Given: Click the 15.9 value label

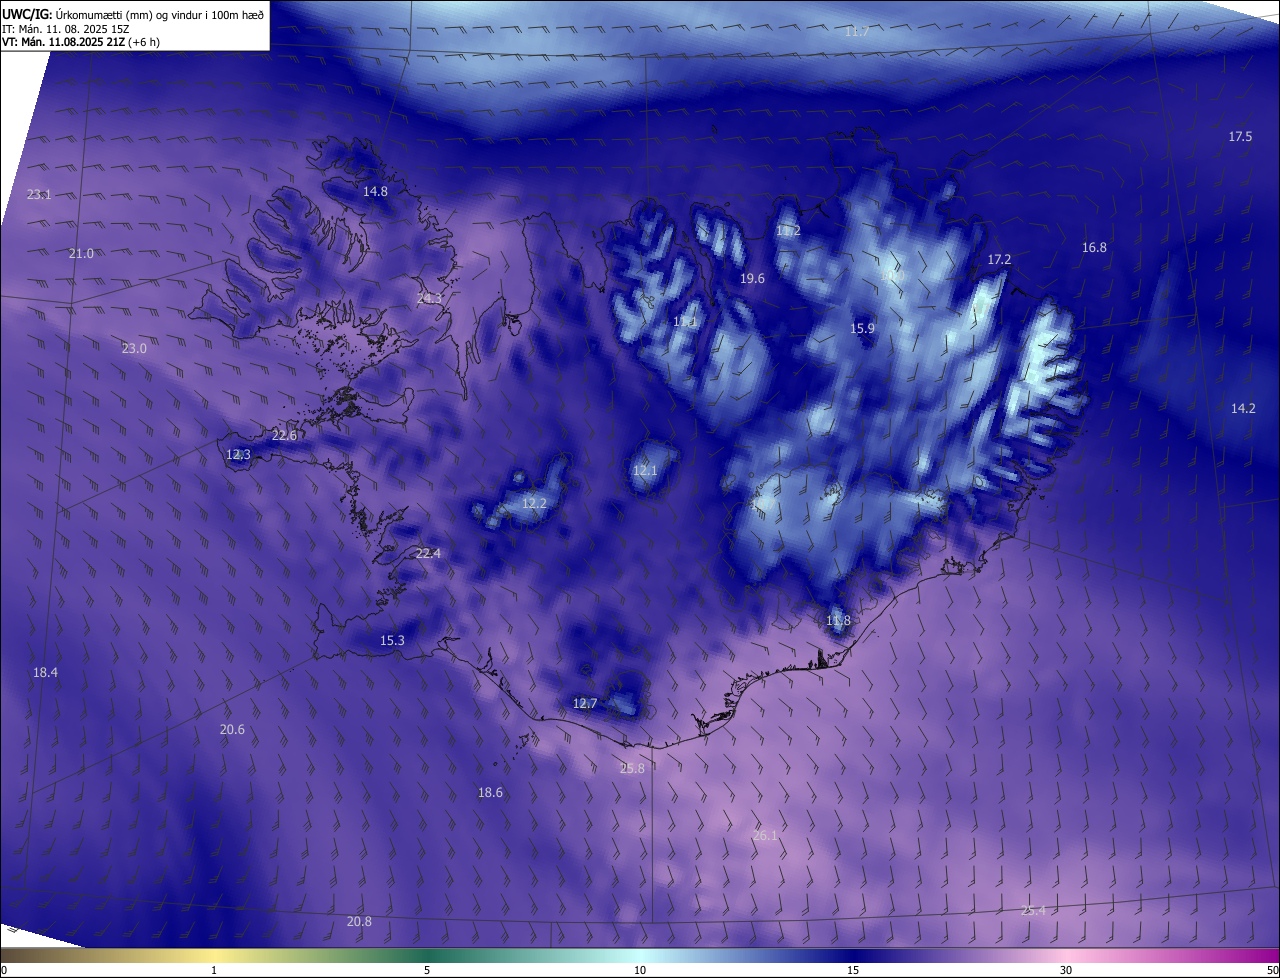Looking at the screenshot, I should (862, 328).
